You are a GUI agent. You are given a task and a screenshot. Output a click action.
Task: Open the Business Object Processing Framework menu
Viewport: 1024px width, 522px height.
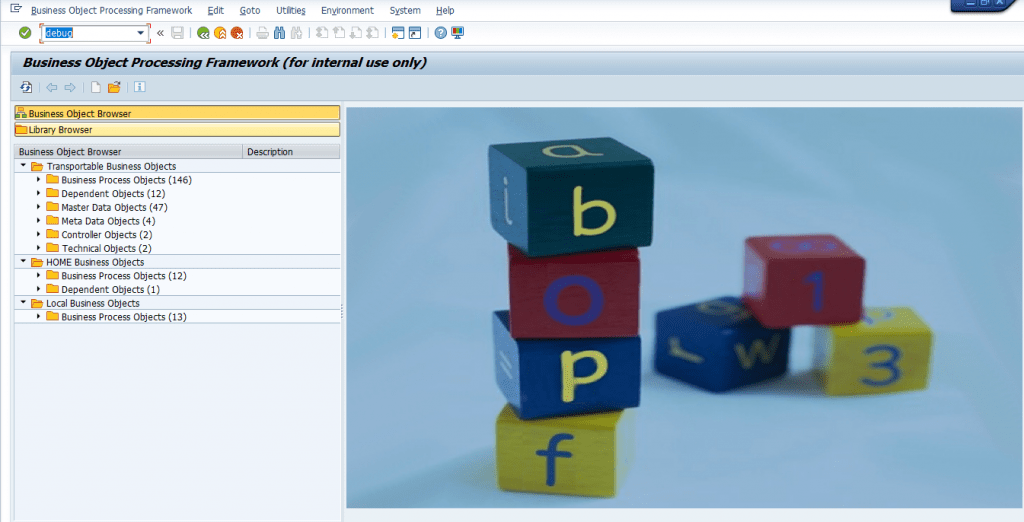(112, 10)
